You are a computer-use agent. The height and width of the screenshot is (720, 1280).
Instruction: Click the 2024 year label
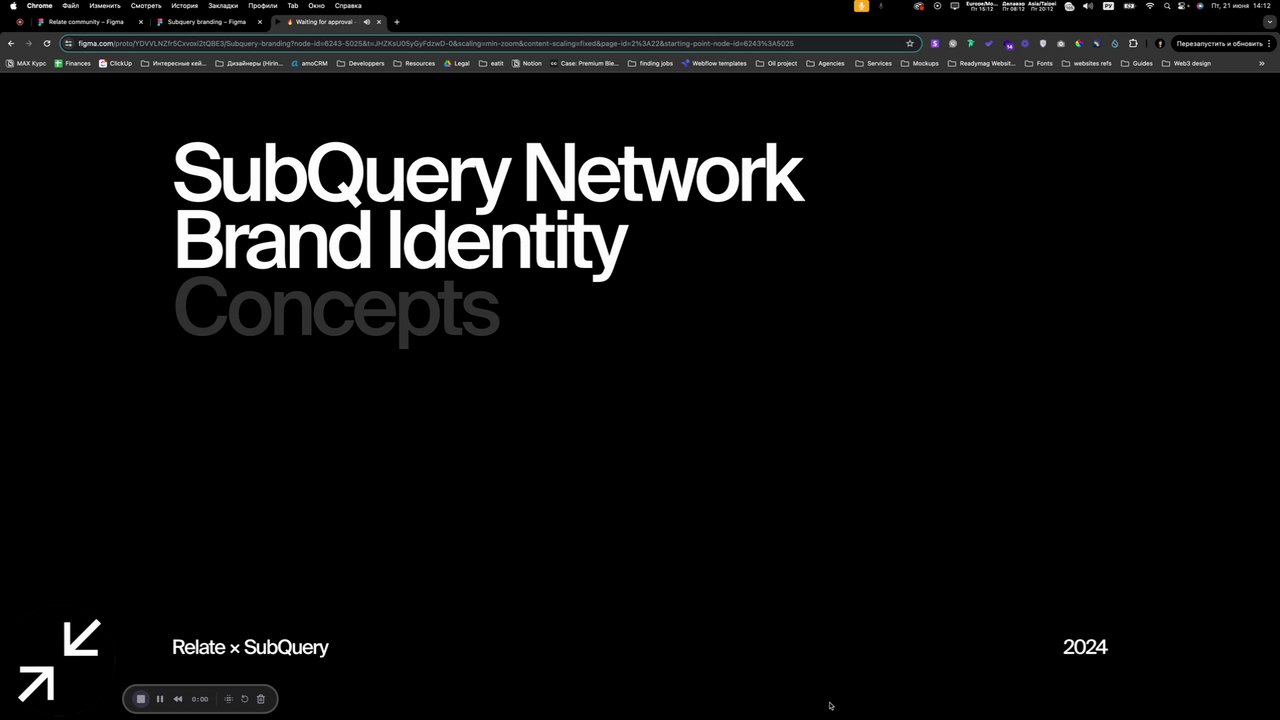point(1085,647)
